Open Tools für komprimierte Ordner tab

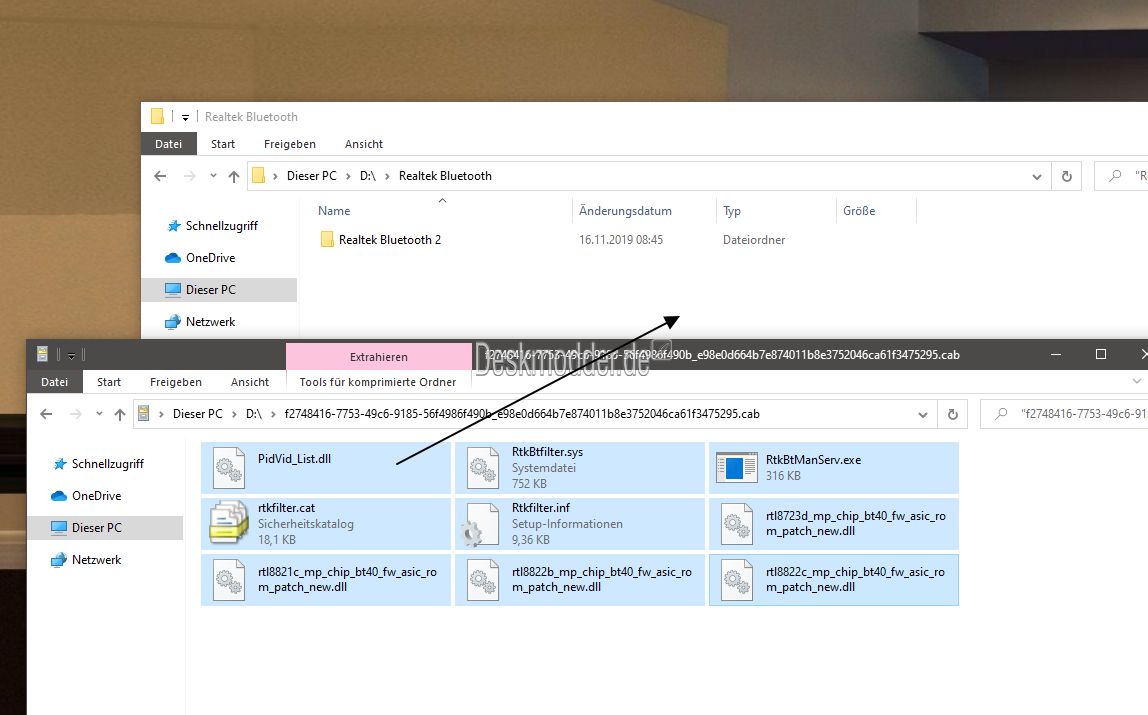378,382
